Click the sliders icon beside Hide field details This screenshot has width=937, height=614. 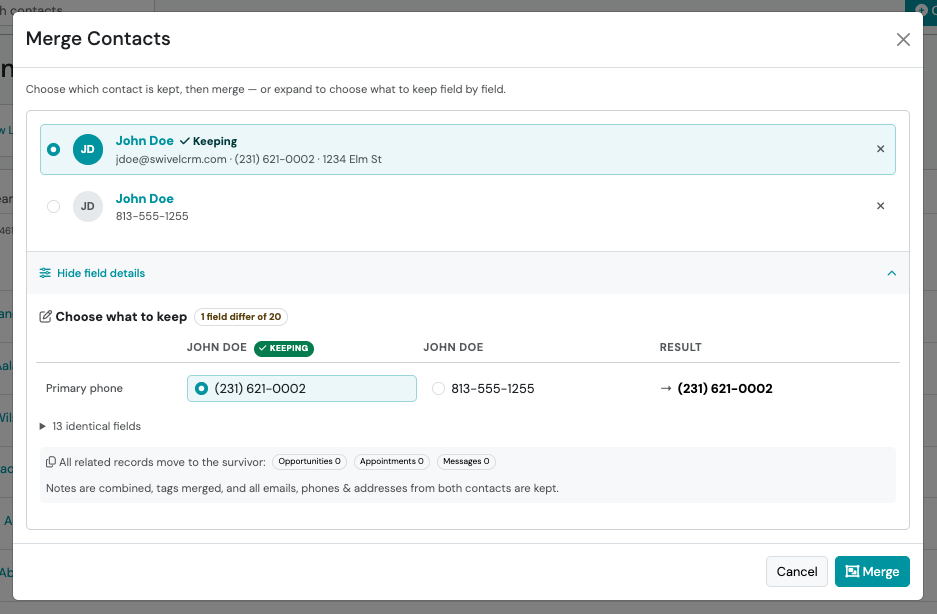point(45,273)
